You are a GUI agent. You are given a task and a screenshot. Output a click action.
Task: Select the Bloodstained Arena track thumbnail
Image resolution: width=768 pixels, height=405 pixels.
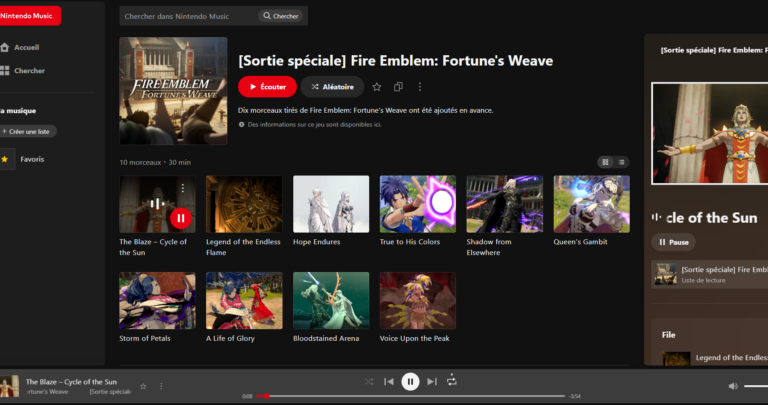tap(331, 301)
